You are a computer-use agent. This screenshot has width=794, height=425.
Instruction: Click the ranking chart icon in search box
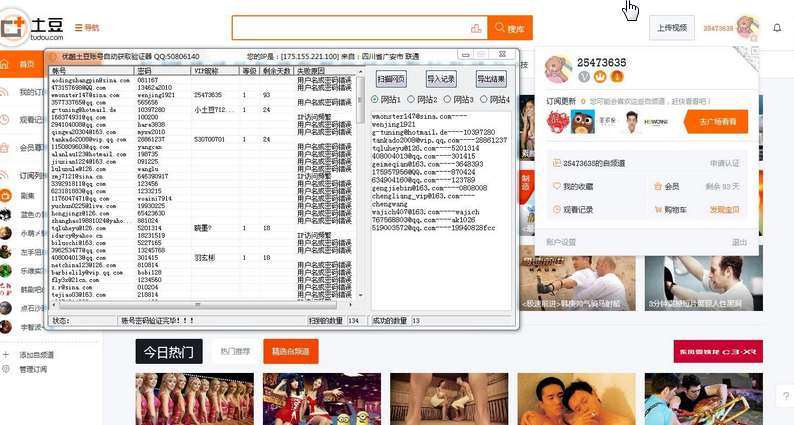pyautogui.click(x=476, y=28)
